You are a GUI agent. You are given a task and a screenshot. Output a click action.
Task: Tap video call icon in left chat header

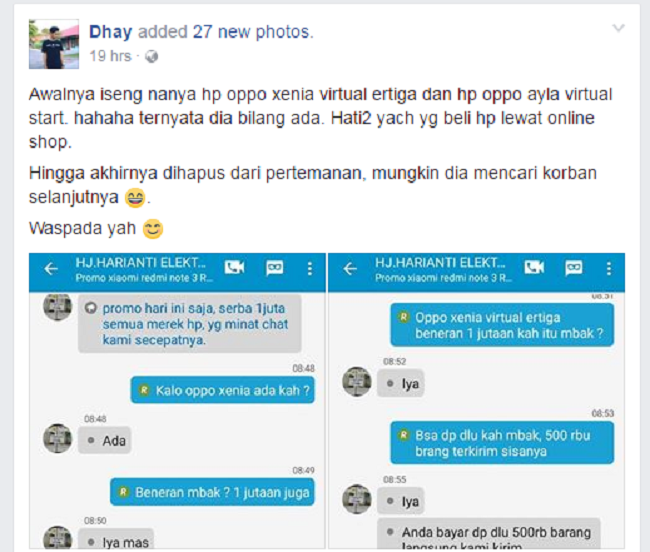tap(234, 268)
